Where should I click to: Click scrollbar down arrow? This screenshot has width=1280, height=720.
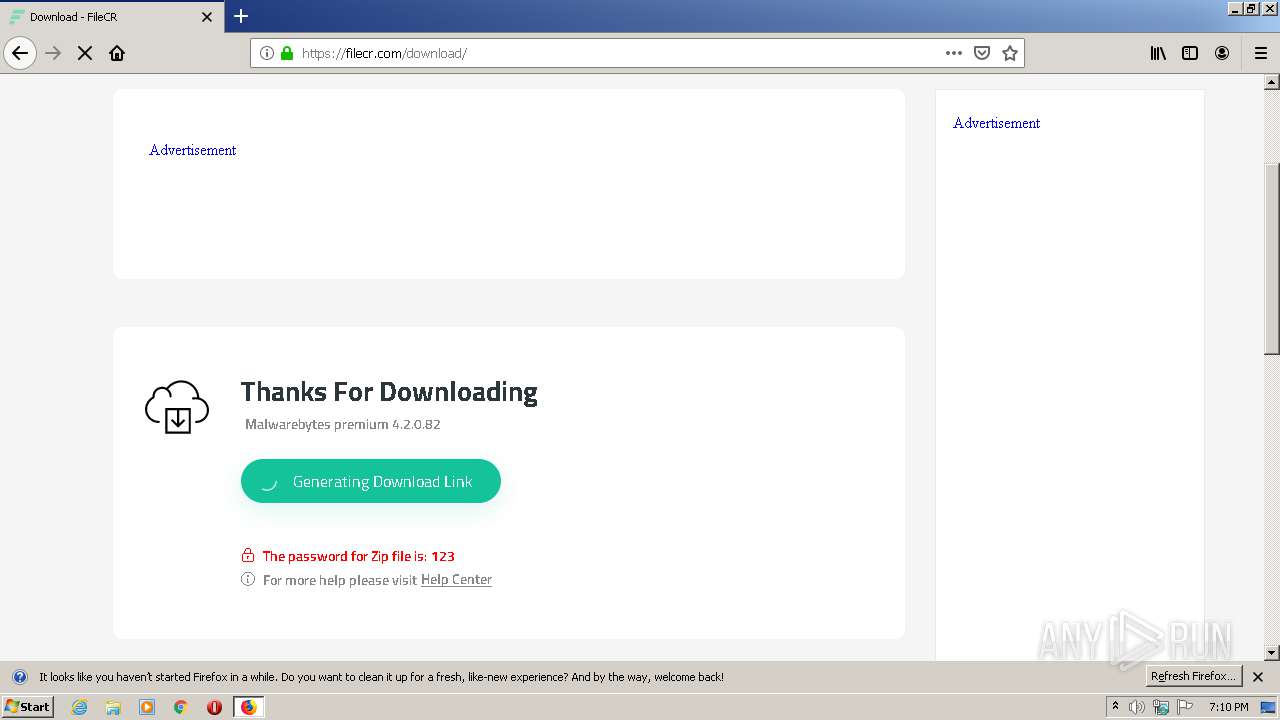(x=1272, y=653)
